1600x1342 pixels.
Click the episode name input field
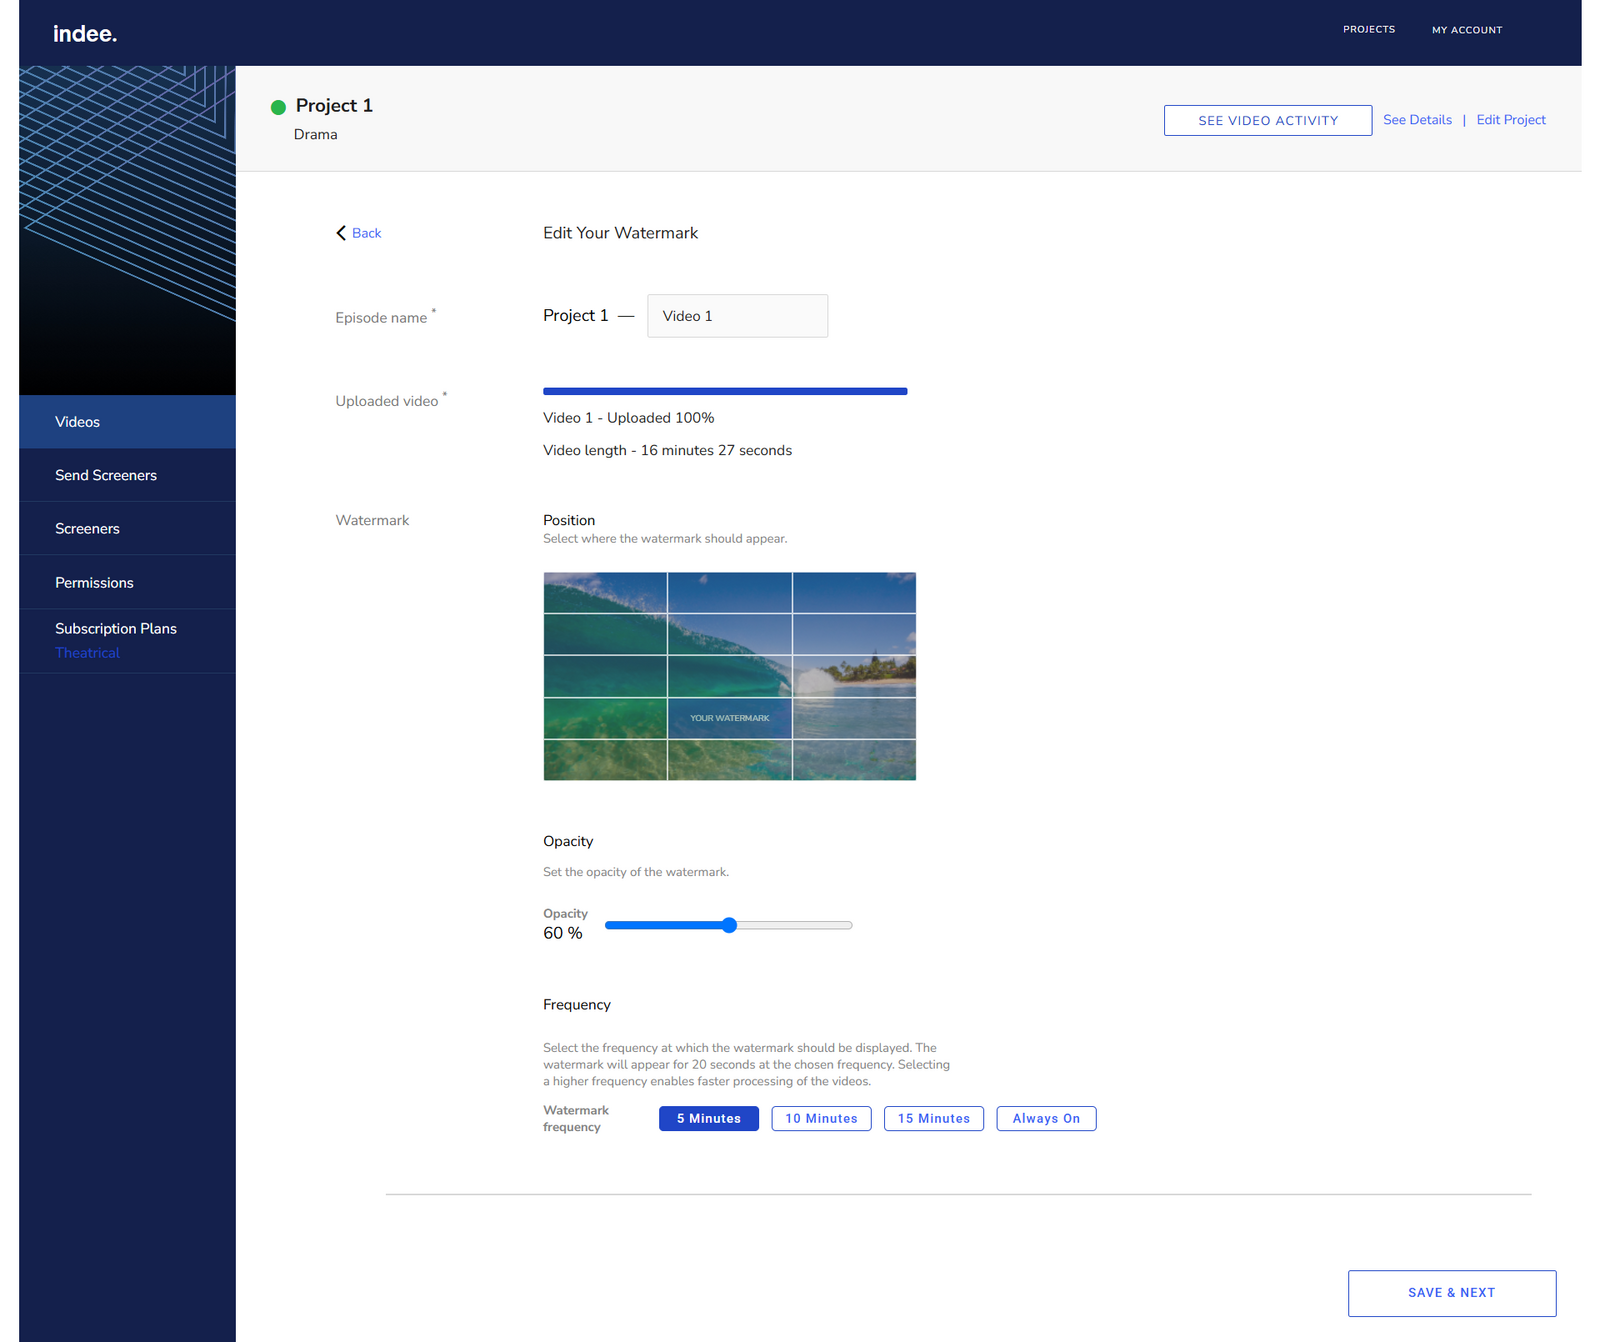737,316
